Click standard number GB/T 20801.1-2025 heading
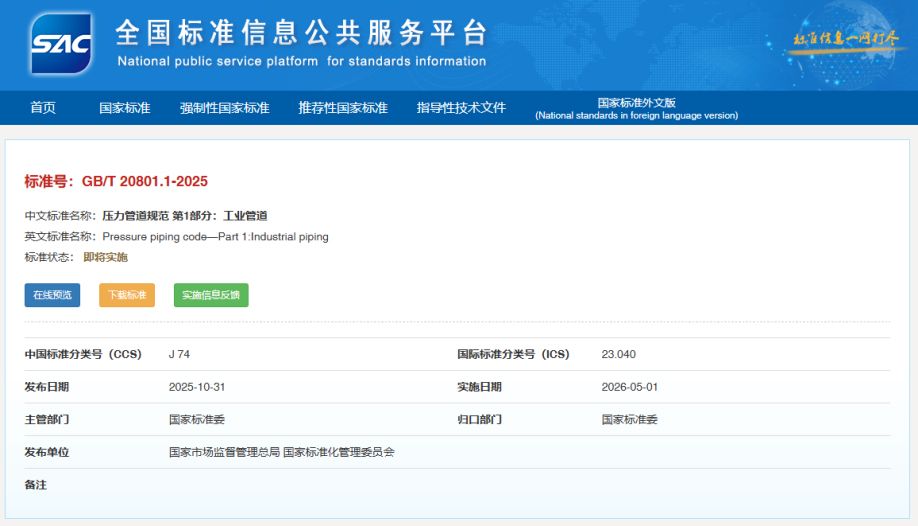 coord(116,181)
